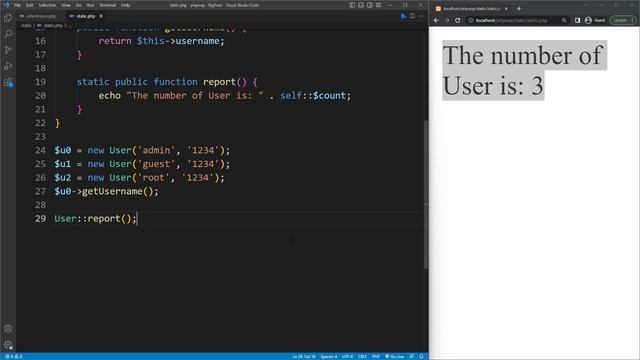Open the Run and Debug view

pos(8,66)
